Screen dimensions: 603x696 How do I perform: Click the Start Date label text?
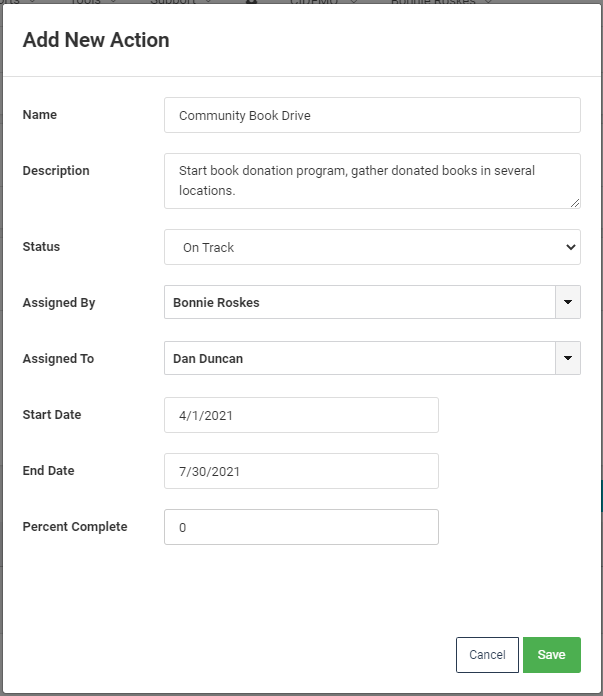(52, 415)
